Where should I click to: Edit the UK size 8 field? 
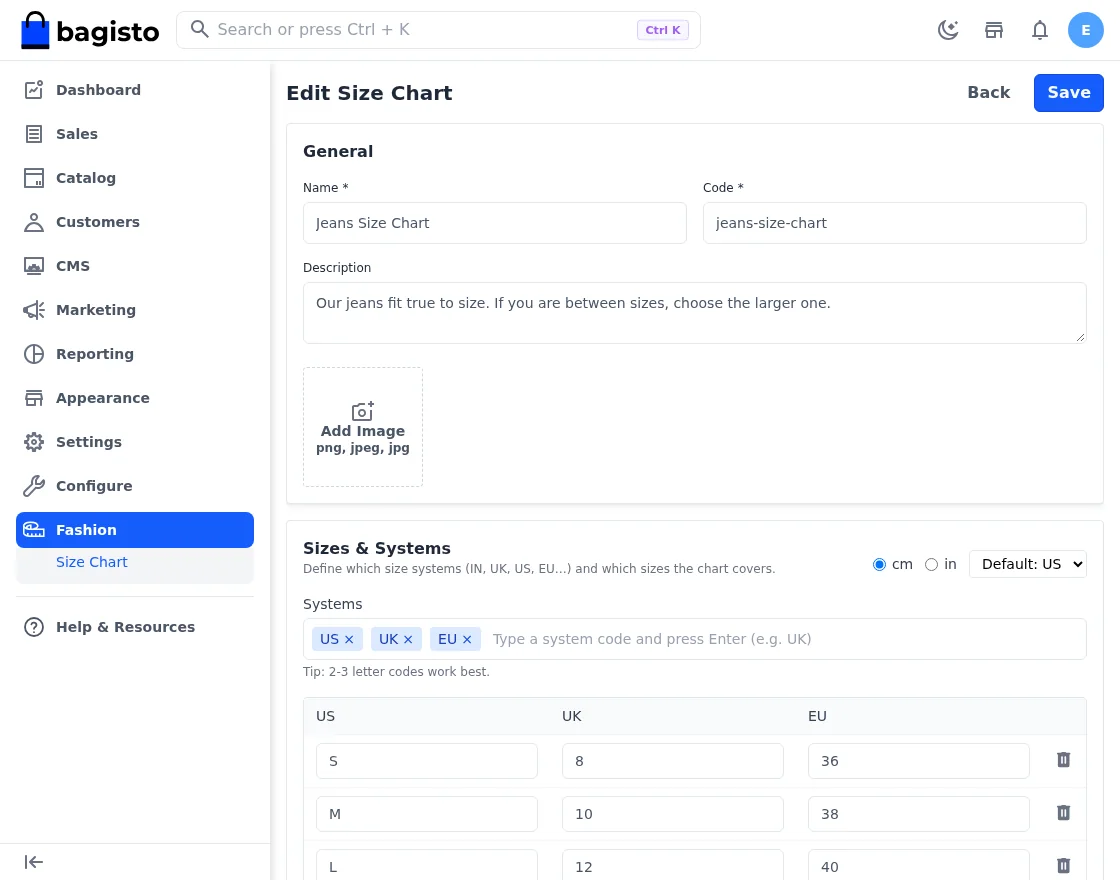(x=672, y=761)
